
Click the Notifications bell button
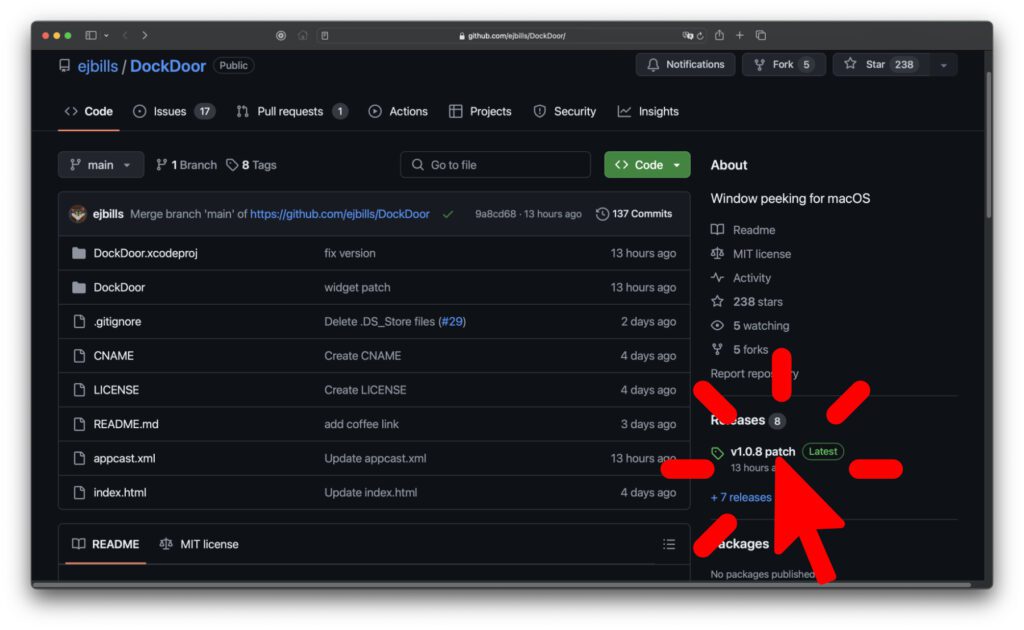click(685, 65)
